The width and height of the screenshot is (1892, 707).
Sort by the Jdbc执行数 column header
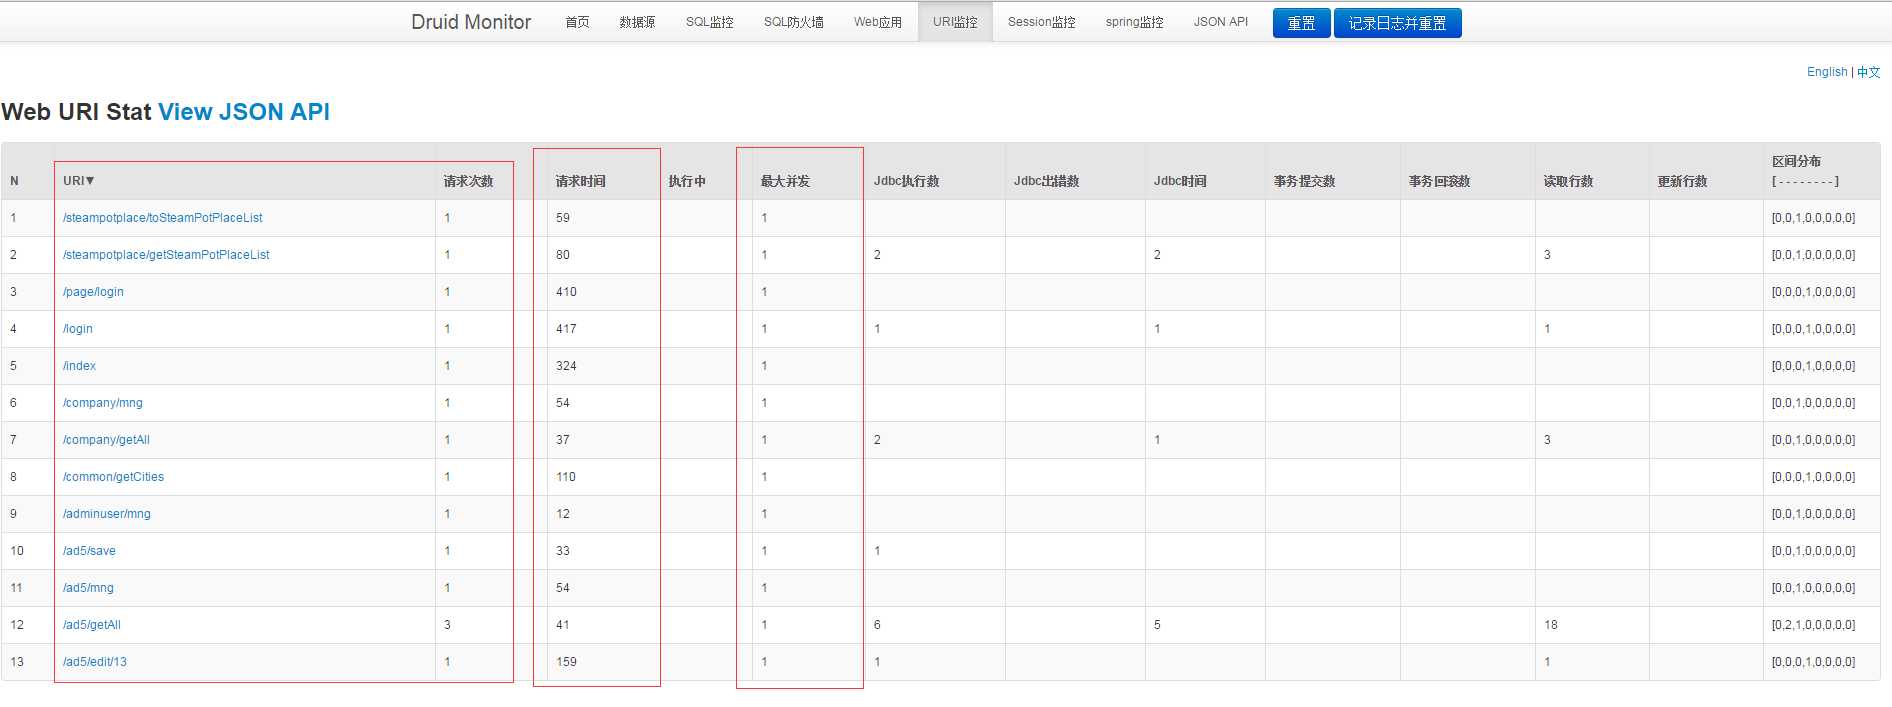[907, 181]
